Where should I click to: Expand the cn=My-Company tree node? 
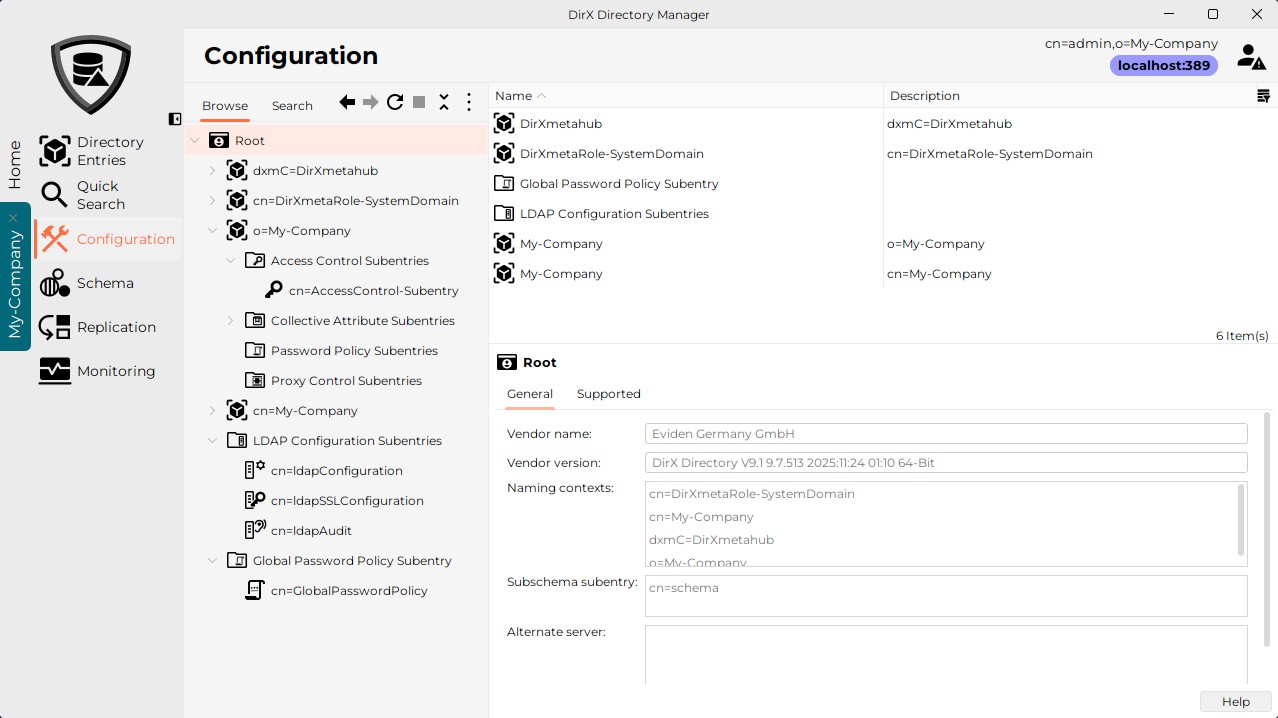pyautogui.click(x=212, y=410)
